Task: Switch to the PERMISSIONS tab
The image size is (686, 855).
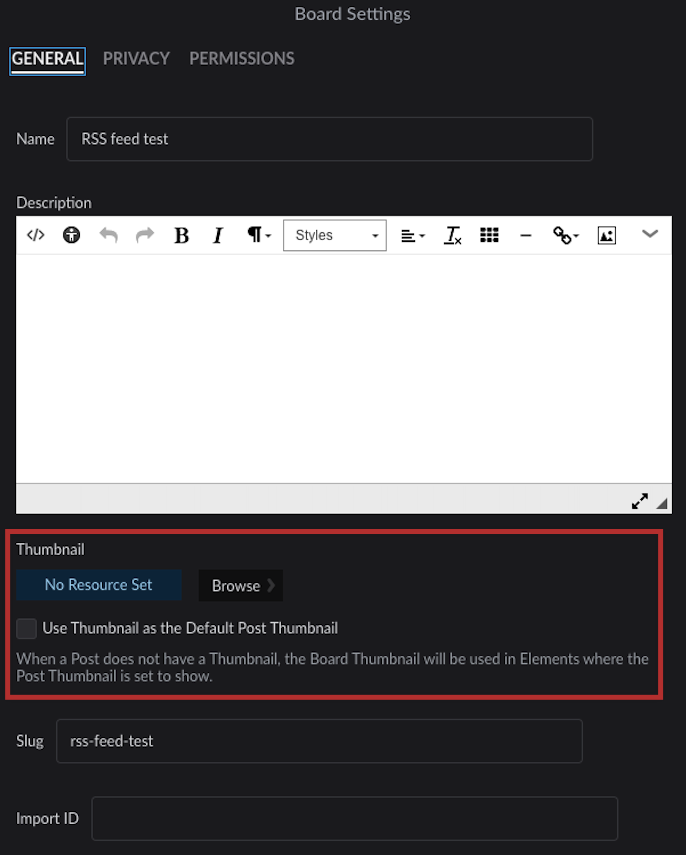Action: (242, 58)
